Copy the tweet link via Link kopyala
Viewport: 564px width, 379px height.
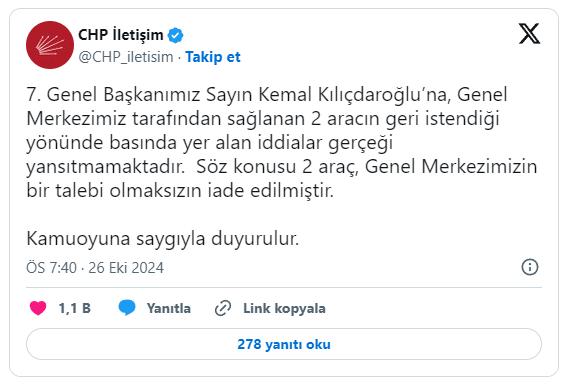tap(284, 308)
